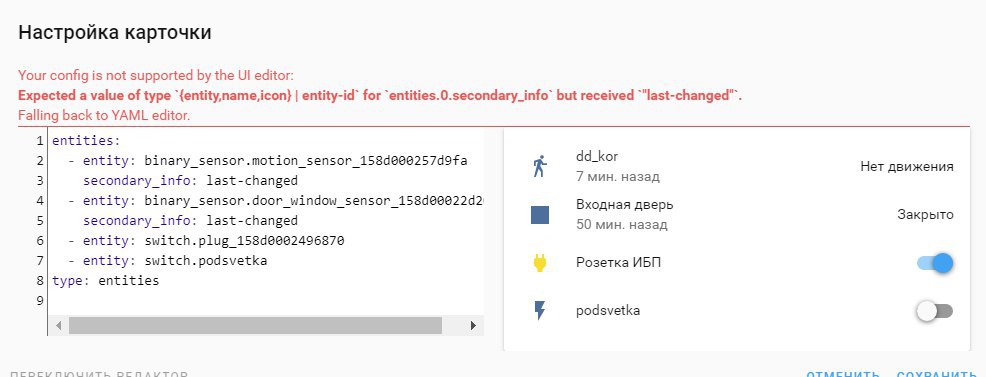Click the Отменить button
This screenshot has width=986, height=377.
click(843, 374)
